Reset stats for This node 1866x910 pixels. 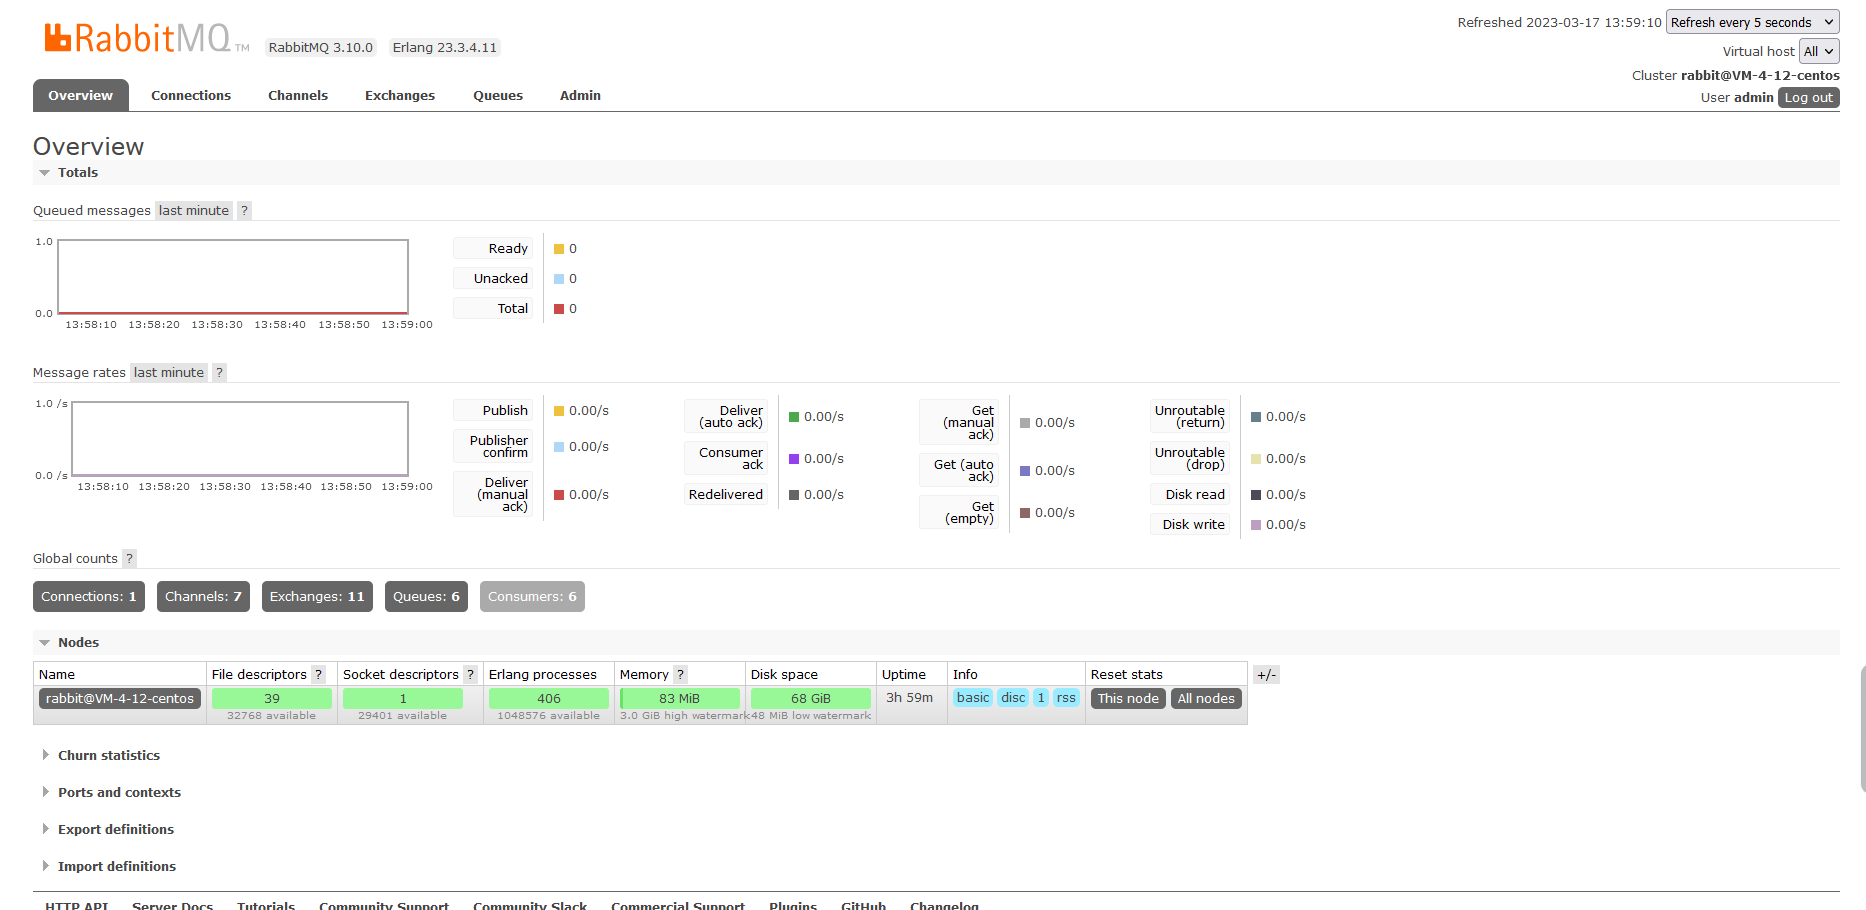pyautogui.click(x=1128, y=698)
